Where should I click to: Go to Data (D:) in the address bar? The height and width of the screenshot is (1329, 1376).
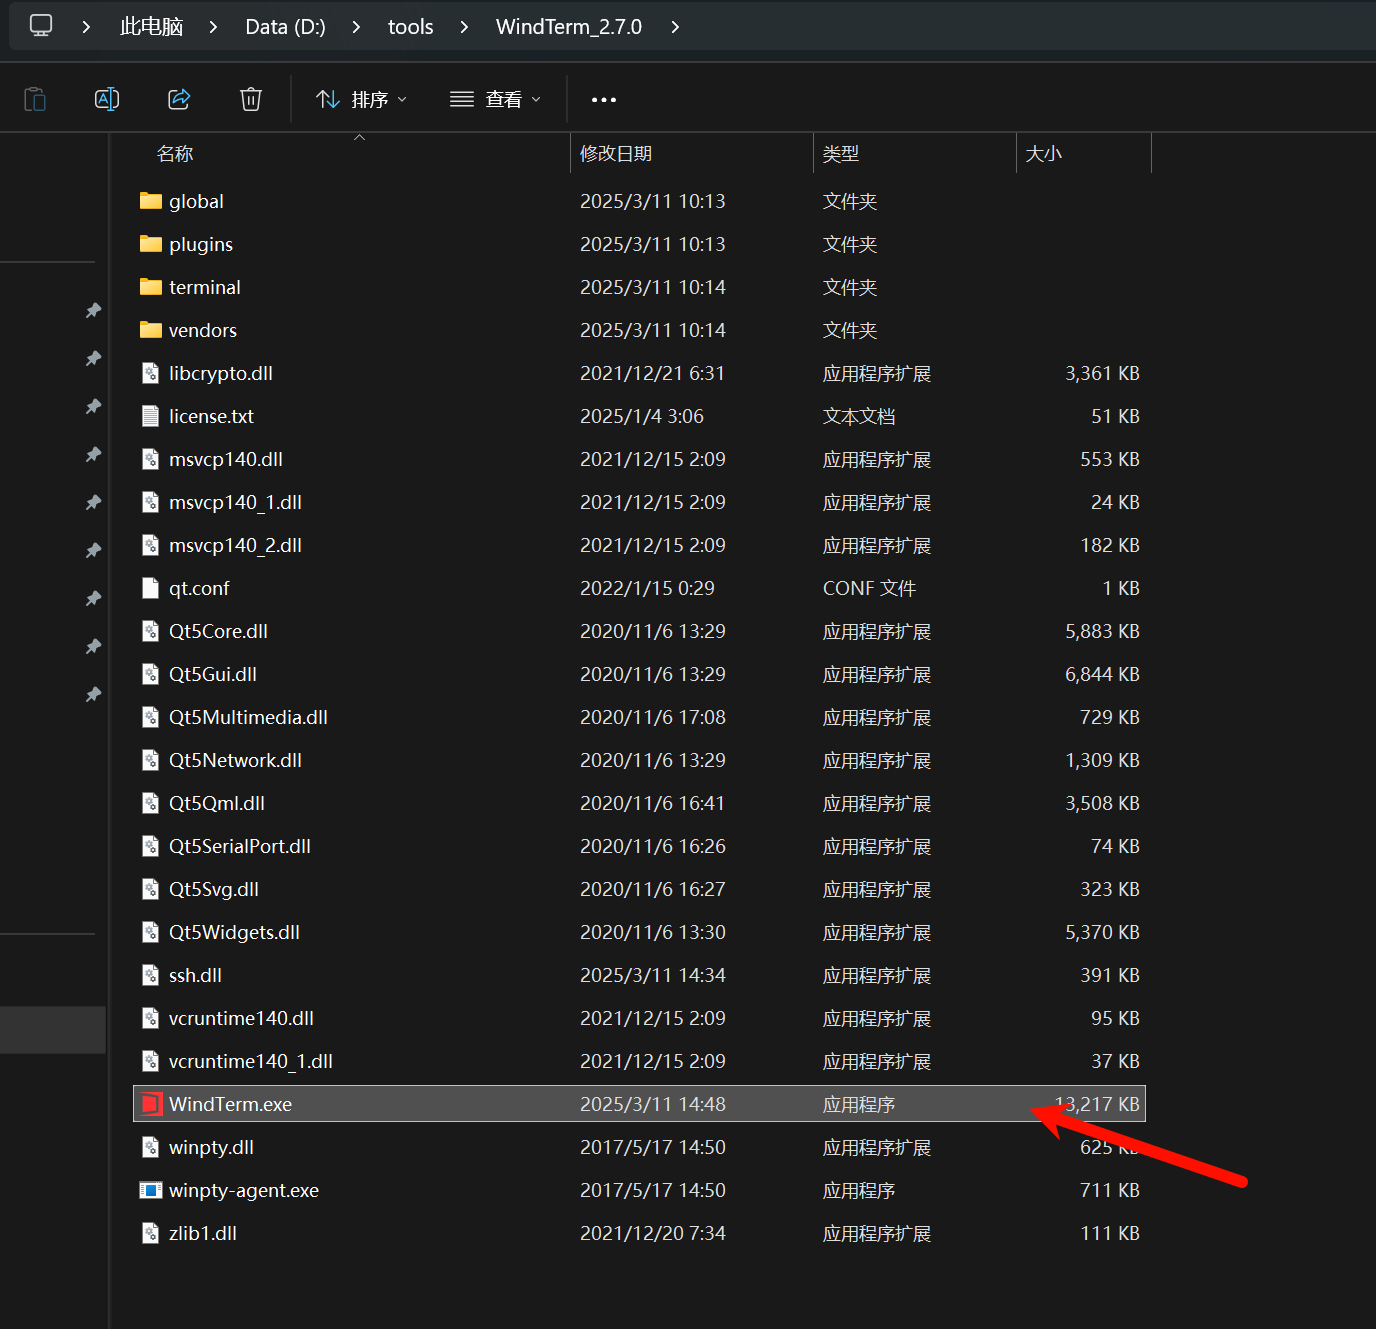[x=285, y=27]
